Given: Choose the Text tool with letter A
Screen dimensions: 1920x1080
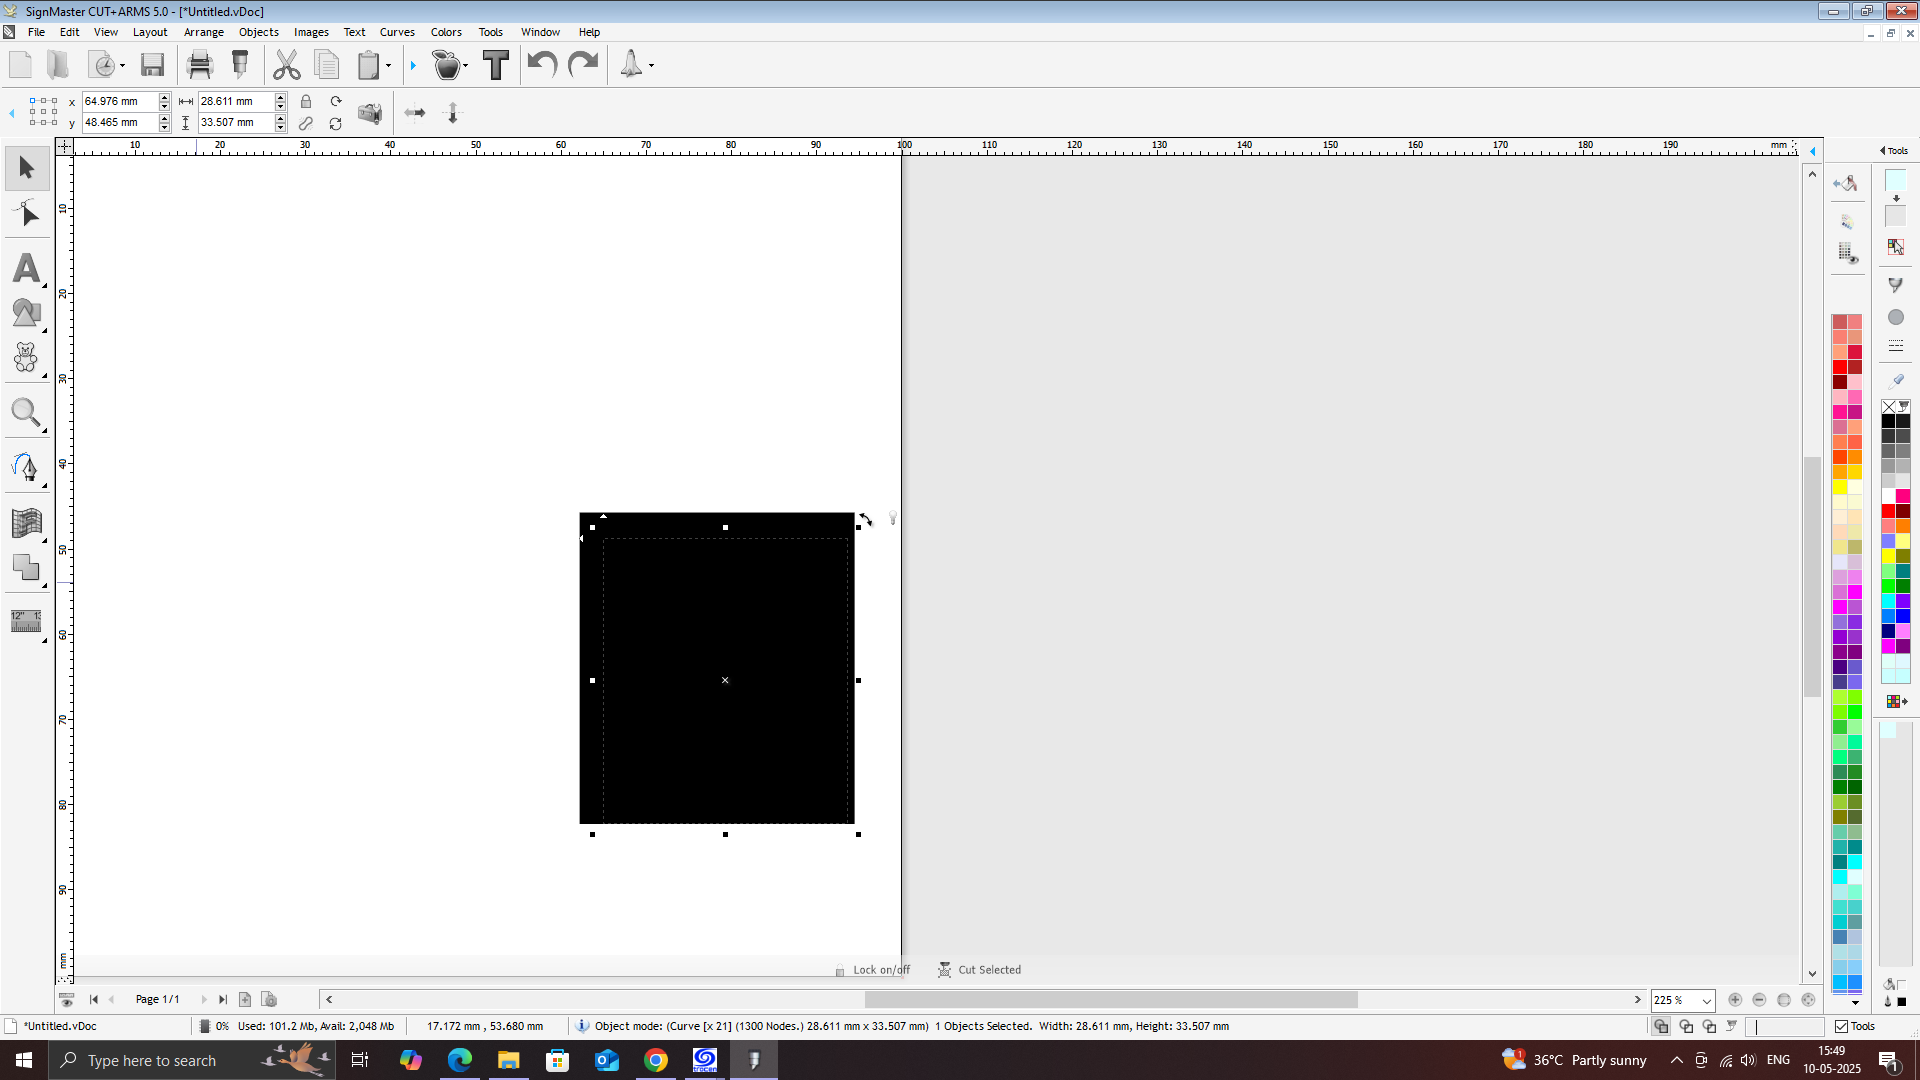Looking at the screenshot, I should pos(27,268).
